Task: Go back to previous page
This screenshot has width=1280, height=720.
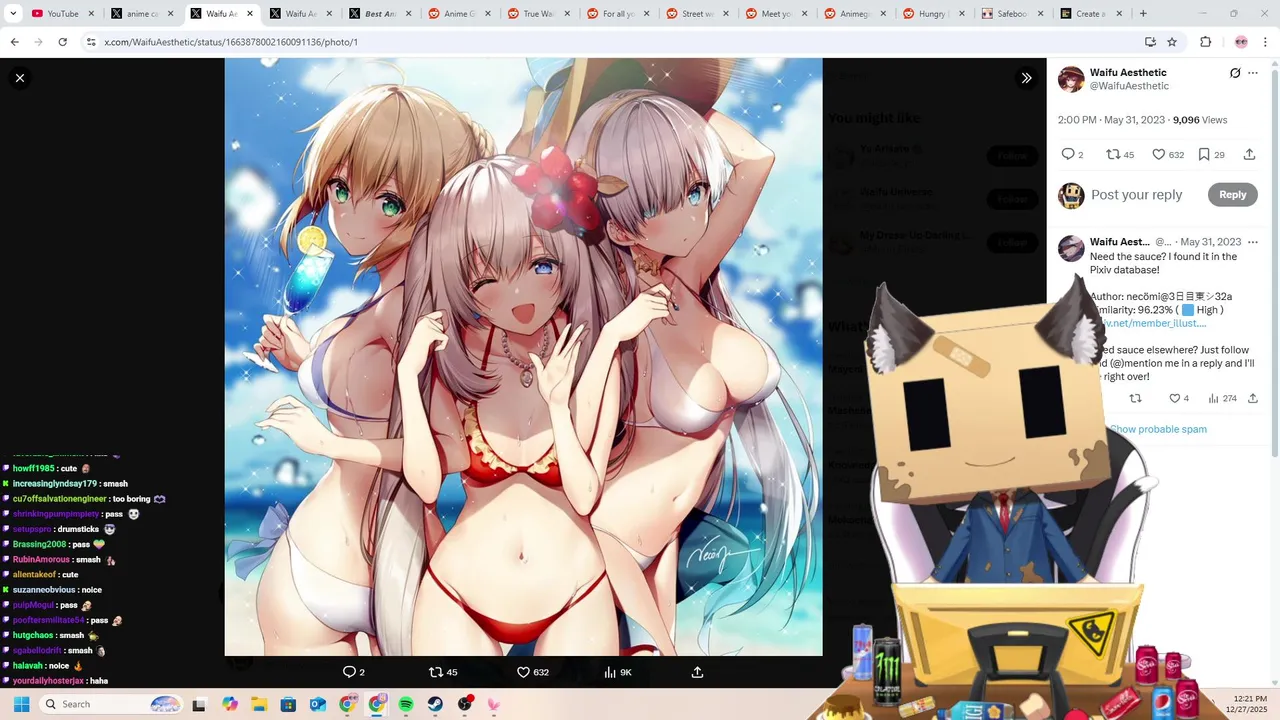Action: pos(14,42)
